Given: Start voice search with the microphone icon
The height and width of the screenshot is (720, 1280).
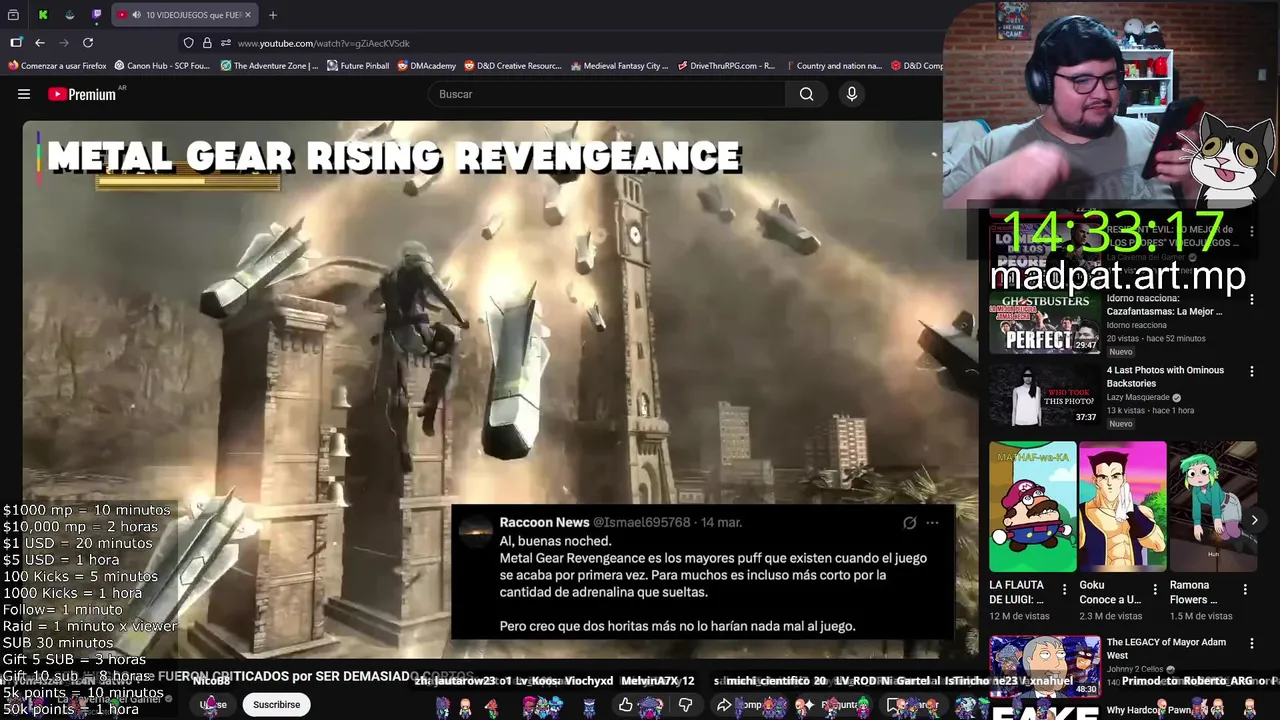Looking at the screenshot, I should click(x=852, y=94).
